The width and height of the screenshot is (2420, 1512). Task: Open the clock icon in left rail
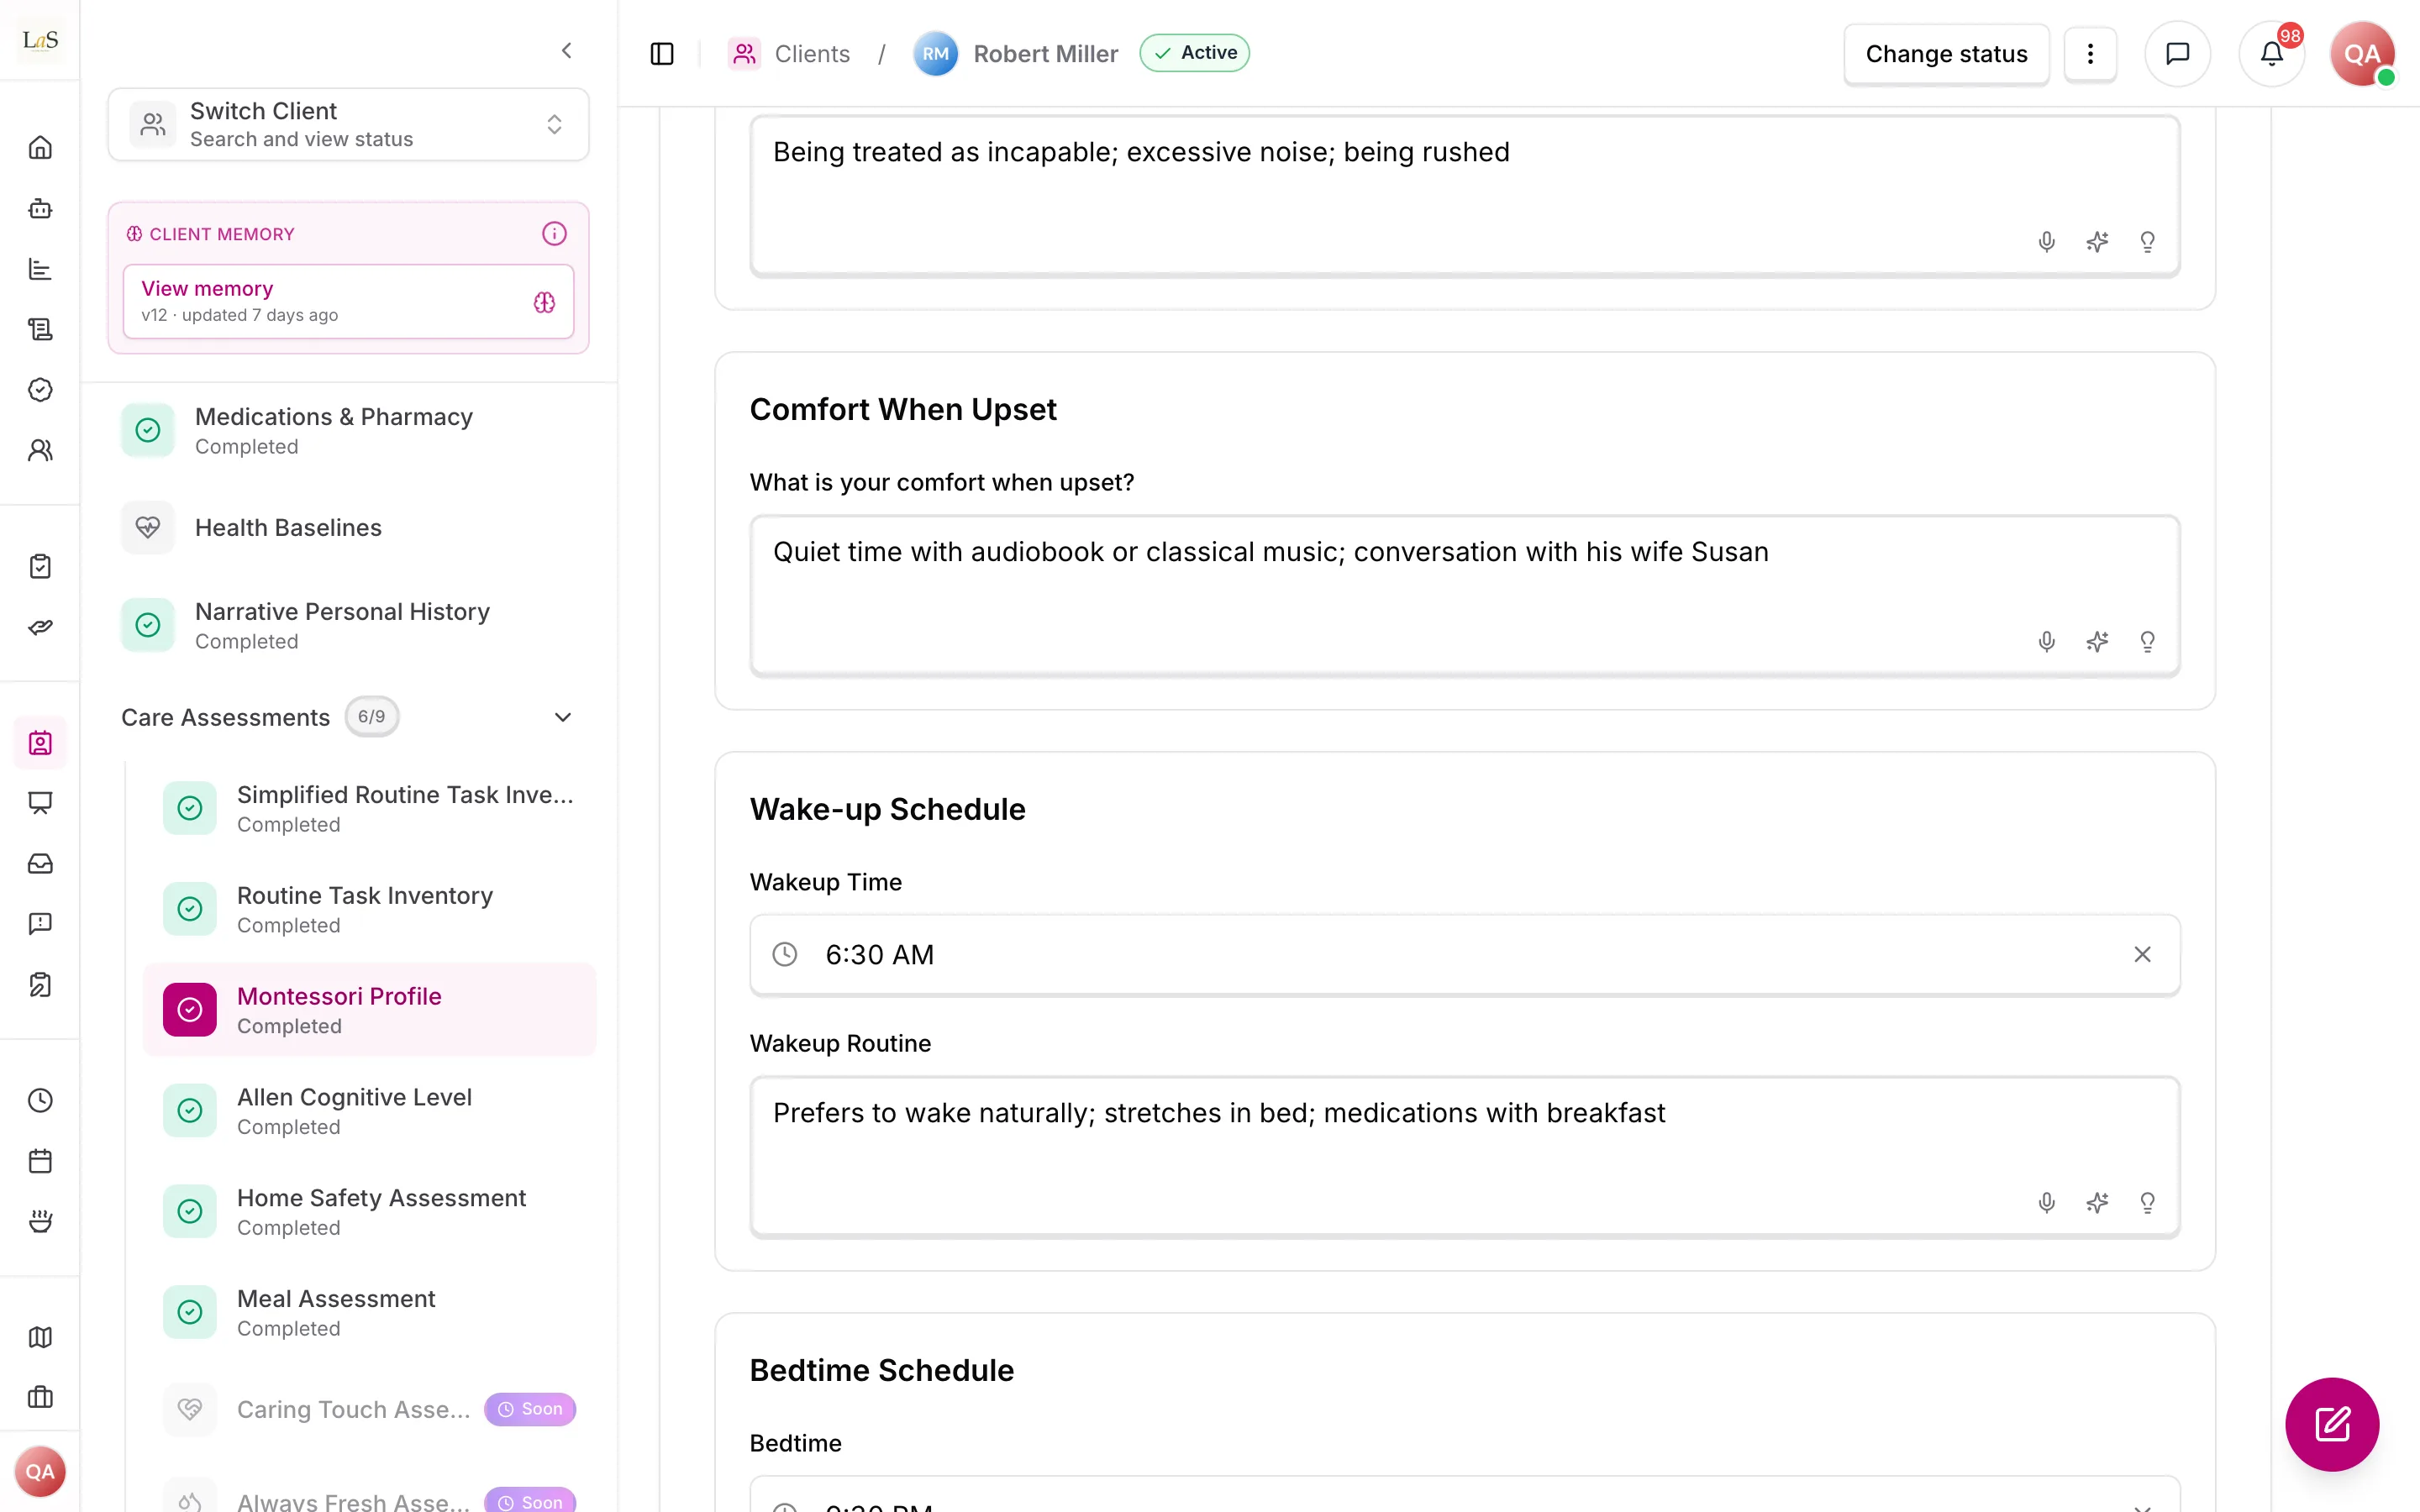(x=40, y=1101)
